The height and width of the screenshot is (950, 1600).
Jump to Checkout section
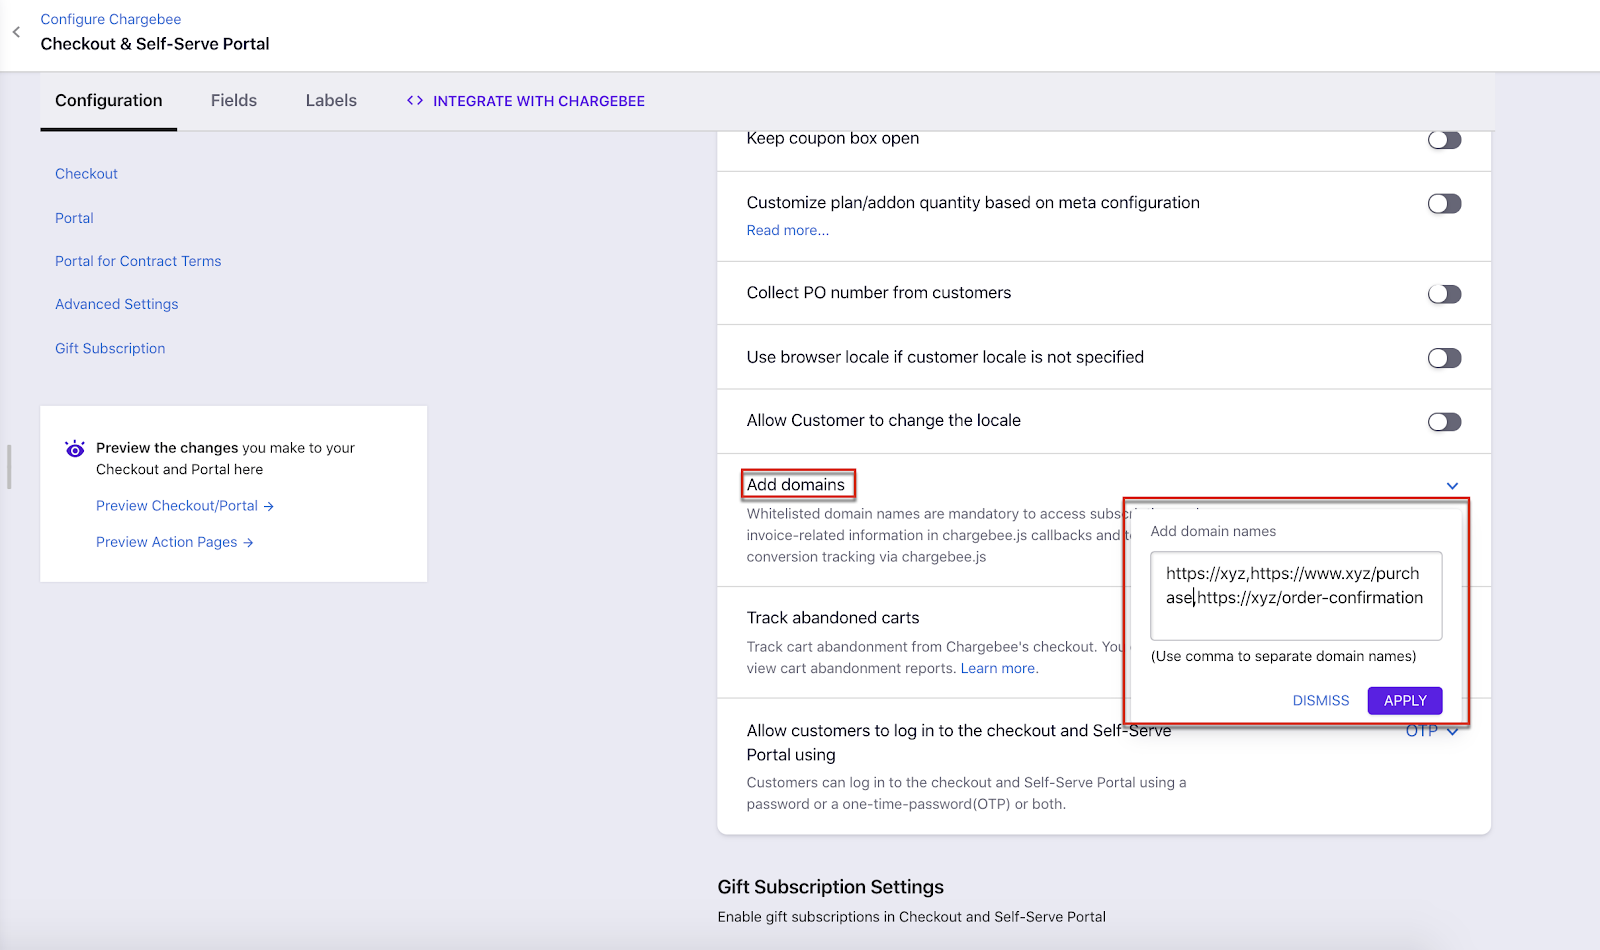[86, 174]
